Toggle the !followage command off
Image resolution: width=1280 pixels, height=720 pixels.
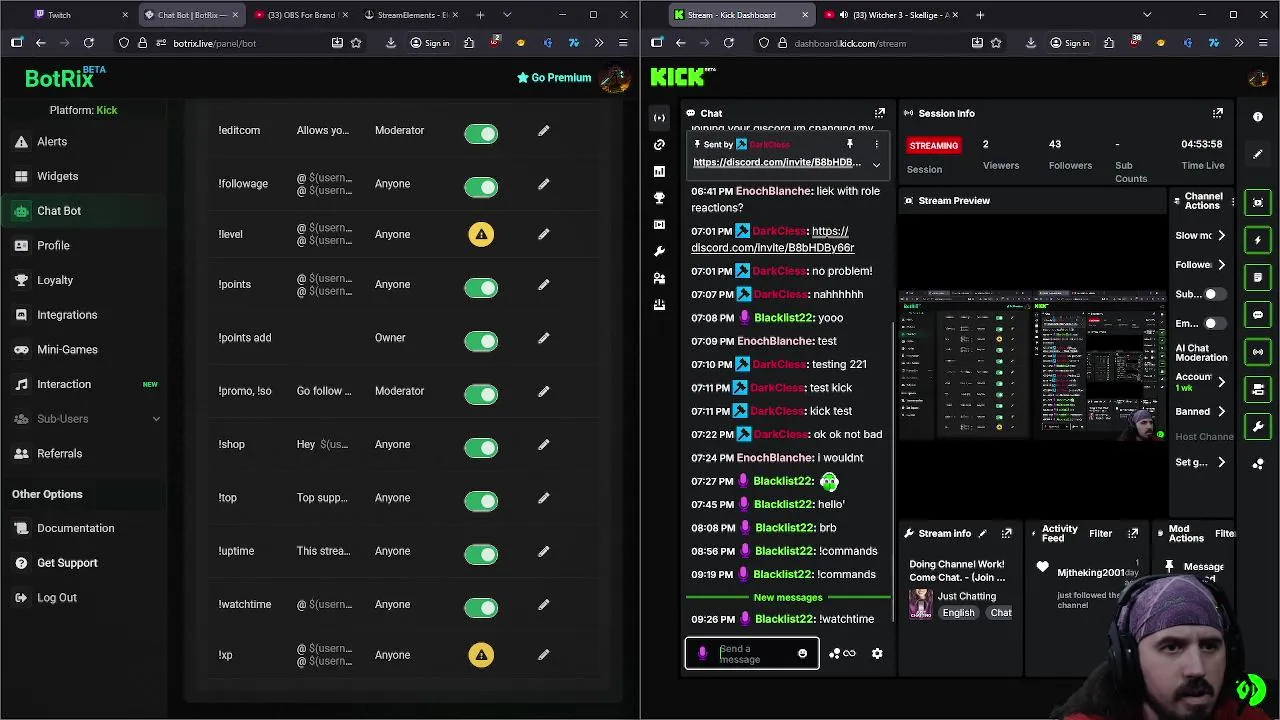coord(481,186)
